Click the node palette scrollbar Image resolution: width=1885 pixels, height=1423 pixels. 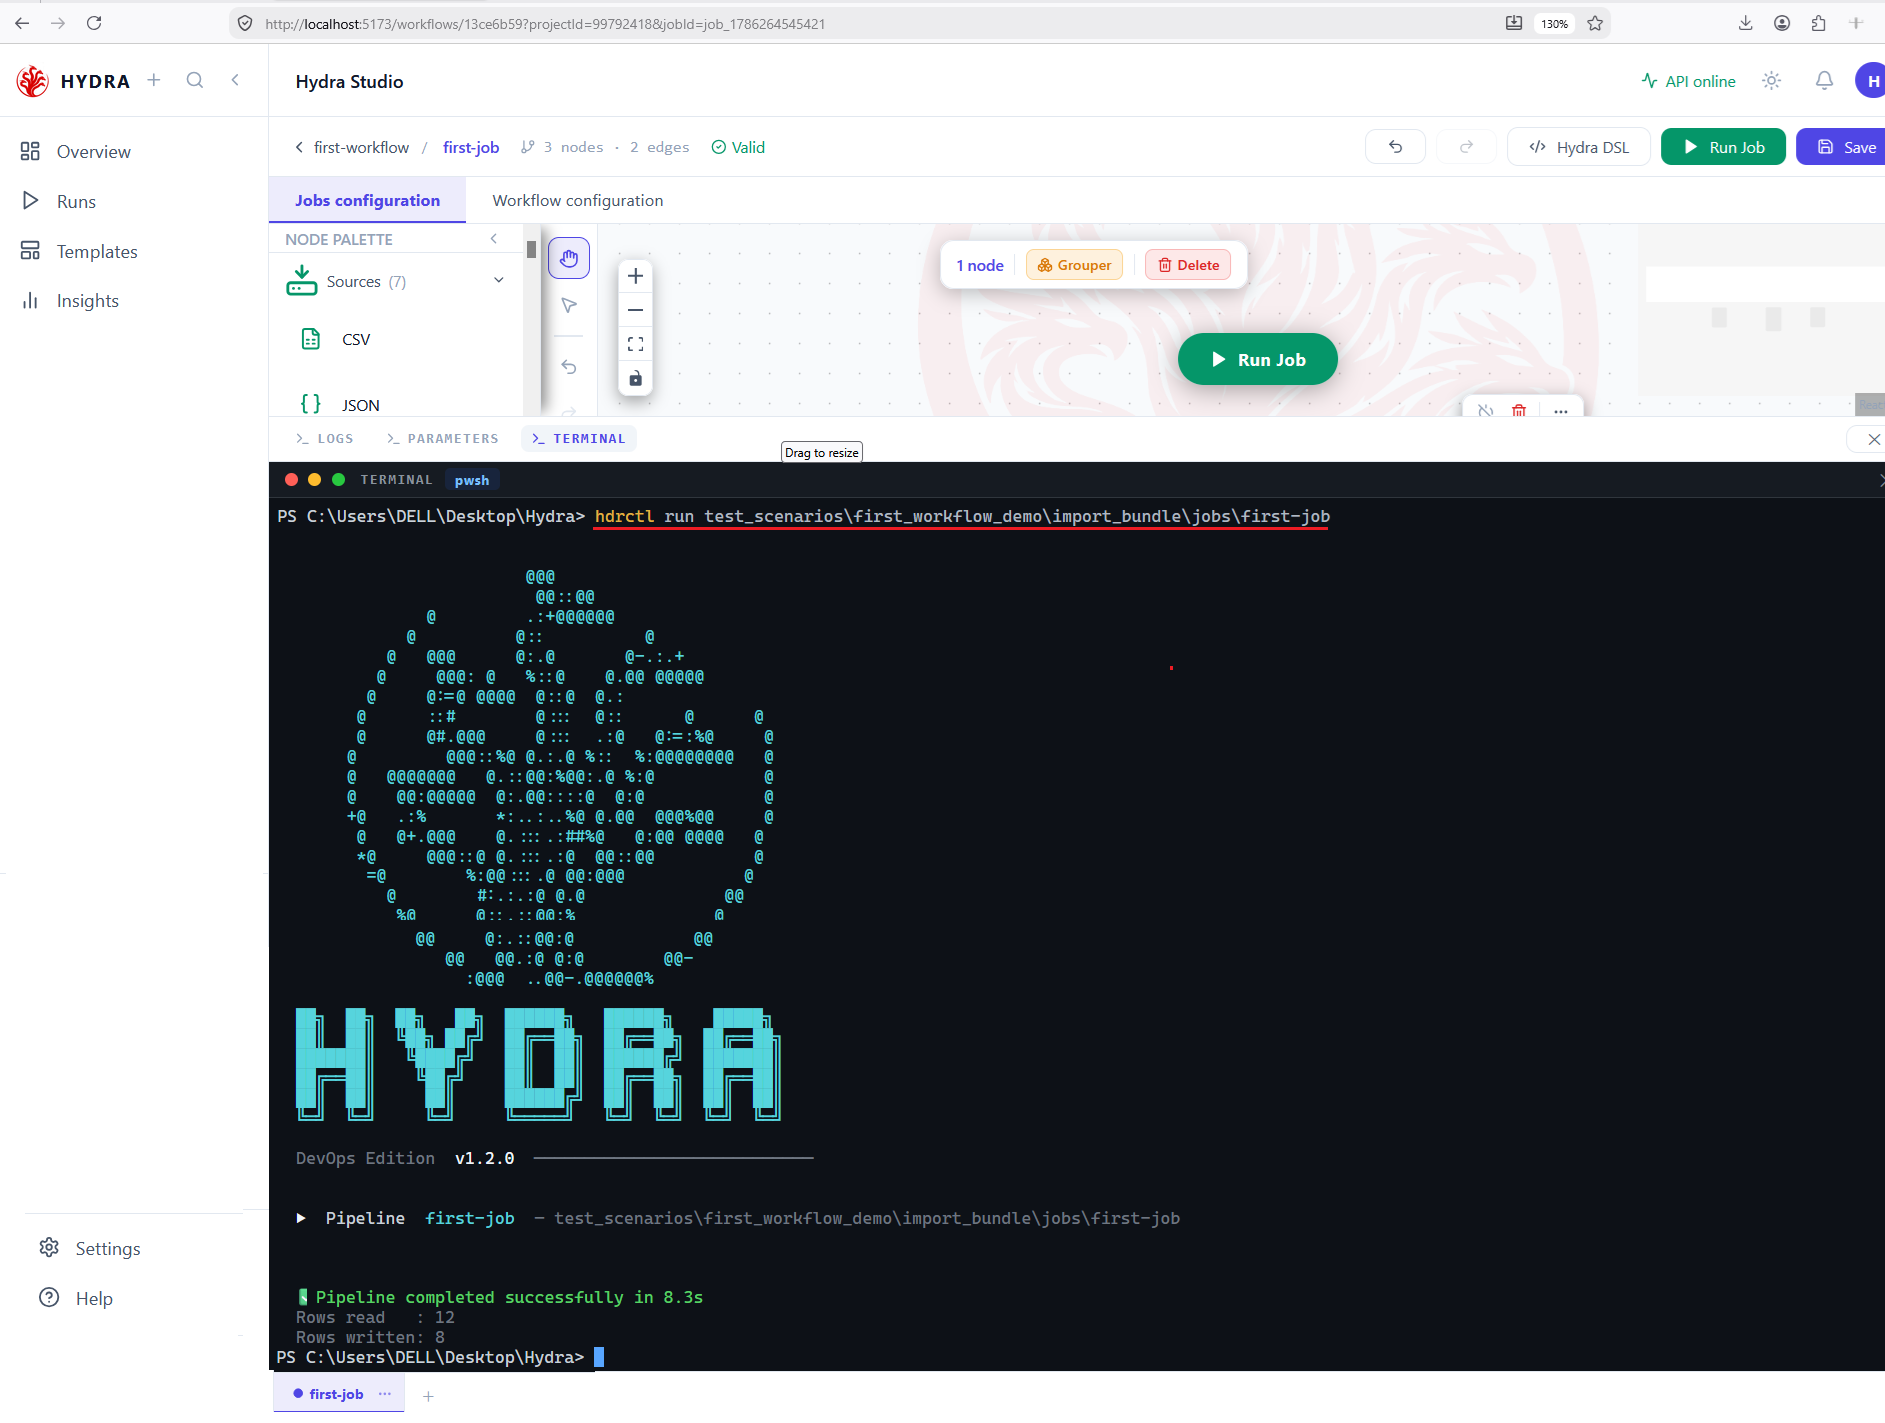pyautogui.click(x=531, y=250)
